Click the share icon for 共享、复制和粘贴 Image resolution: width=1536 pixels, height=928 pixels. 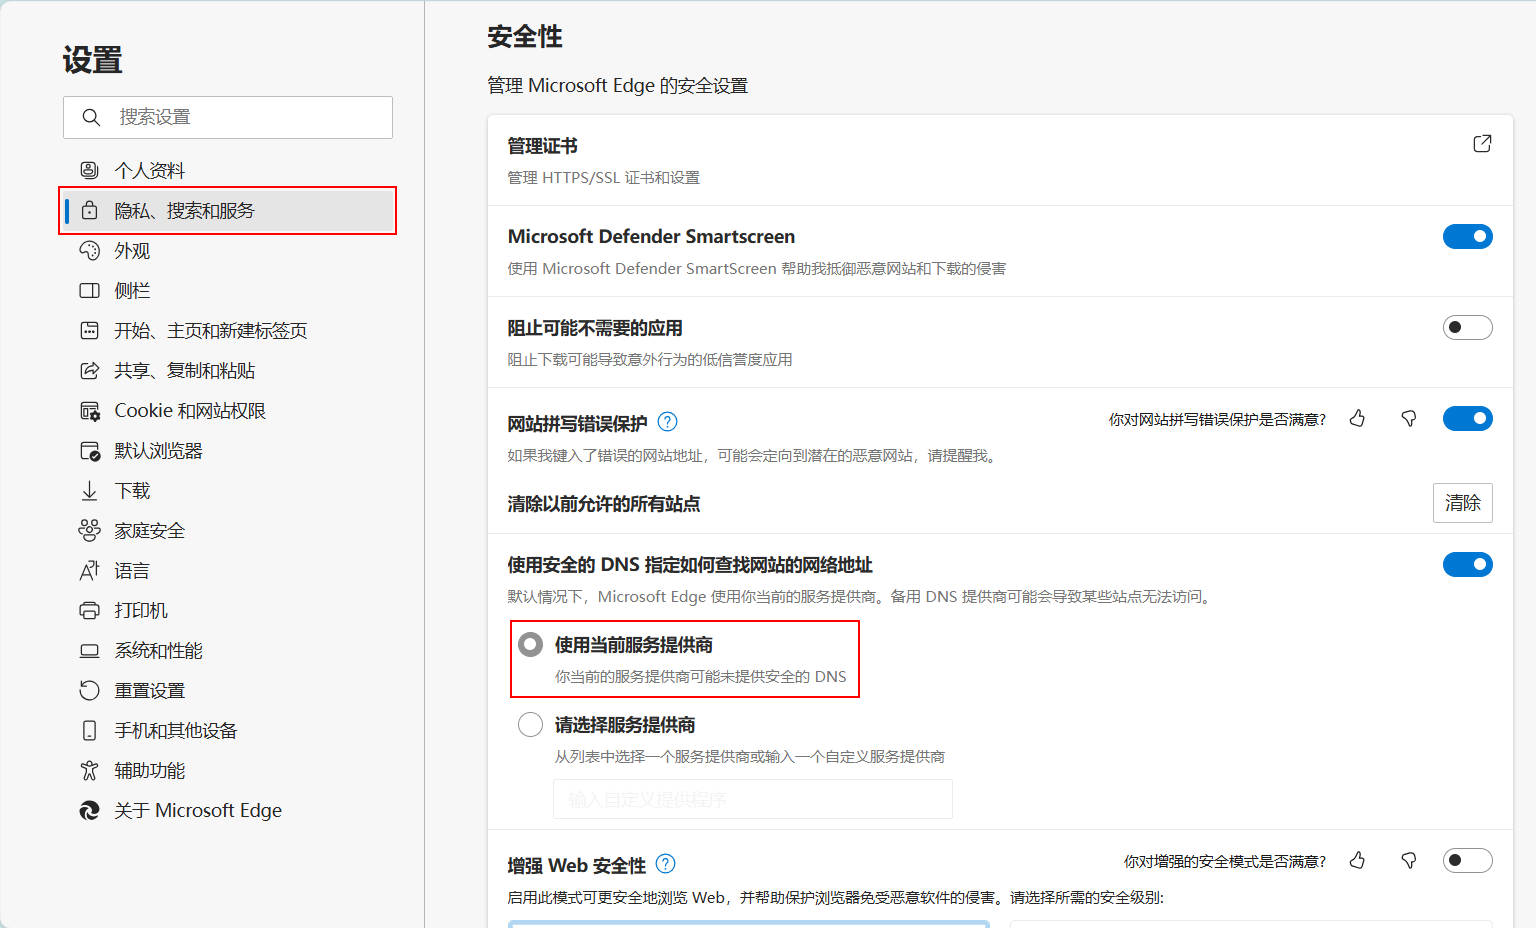tap(89, 370)
